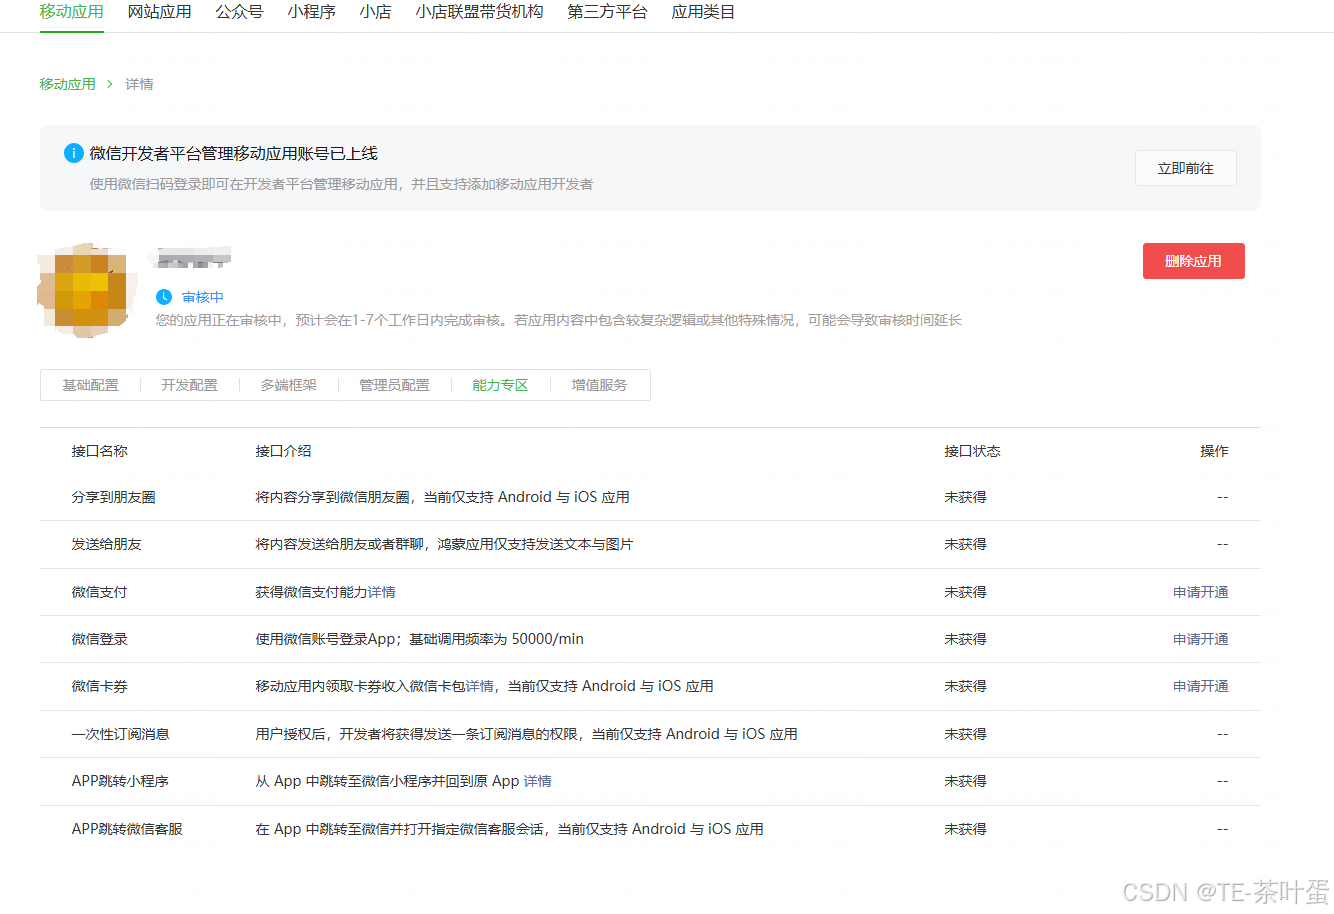Switch to the 移动应用 top tab
Screen dimensions: 1334x914
(x=72, y=12)
